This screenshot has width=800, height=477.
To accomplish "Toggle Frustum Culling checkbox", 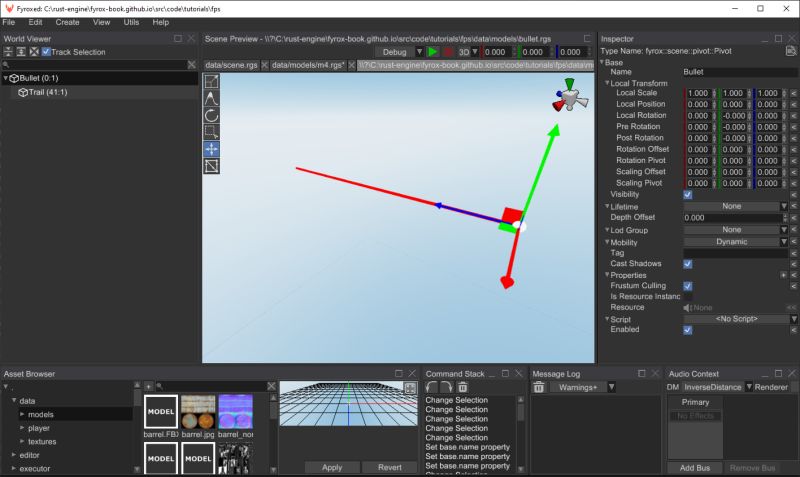I will pyautogui.click(x=688, y=286).
